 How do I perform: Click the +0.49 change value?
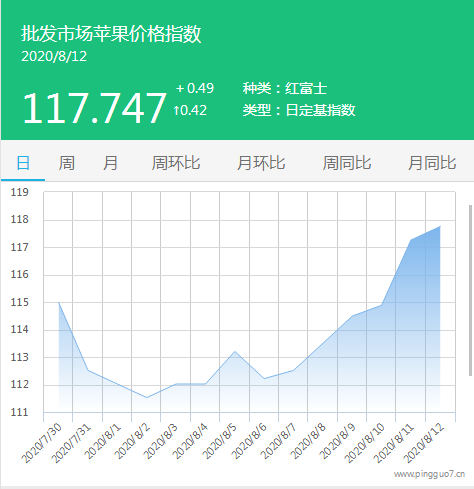[195, 88]
